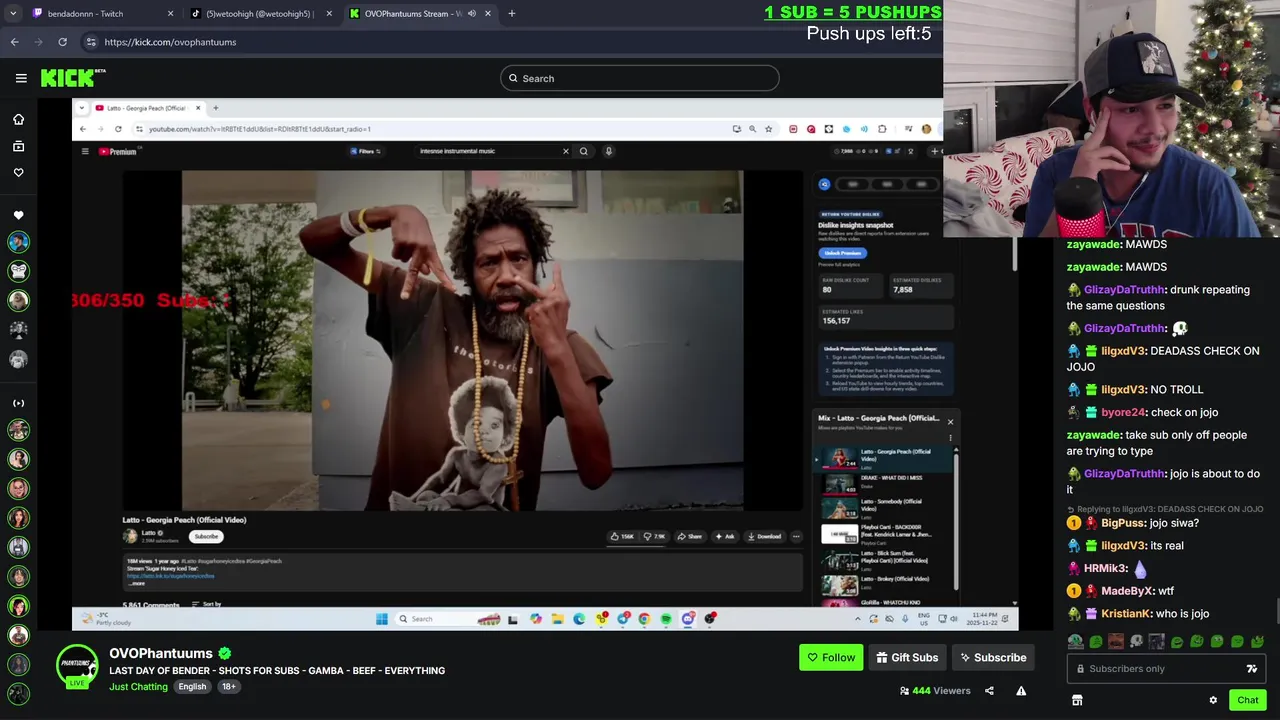Open Discord from streamed taskbar
The width and height of the screenshot is (1280, 720).
pyautogui.click(x=688, y=619)
